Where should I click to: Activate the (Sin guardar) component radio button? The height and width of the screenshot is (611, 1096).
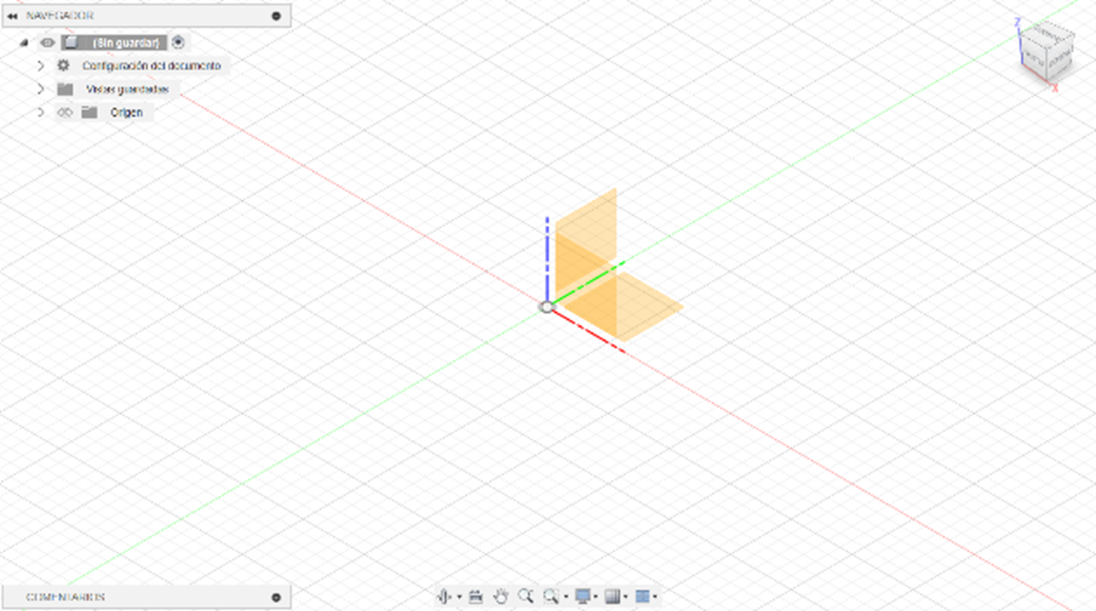pos(178,42)
